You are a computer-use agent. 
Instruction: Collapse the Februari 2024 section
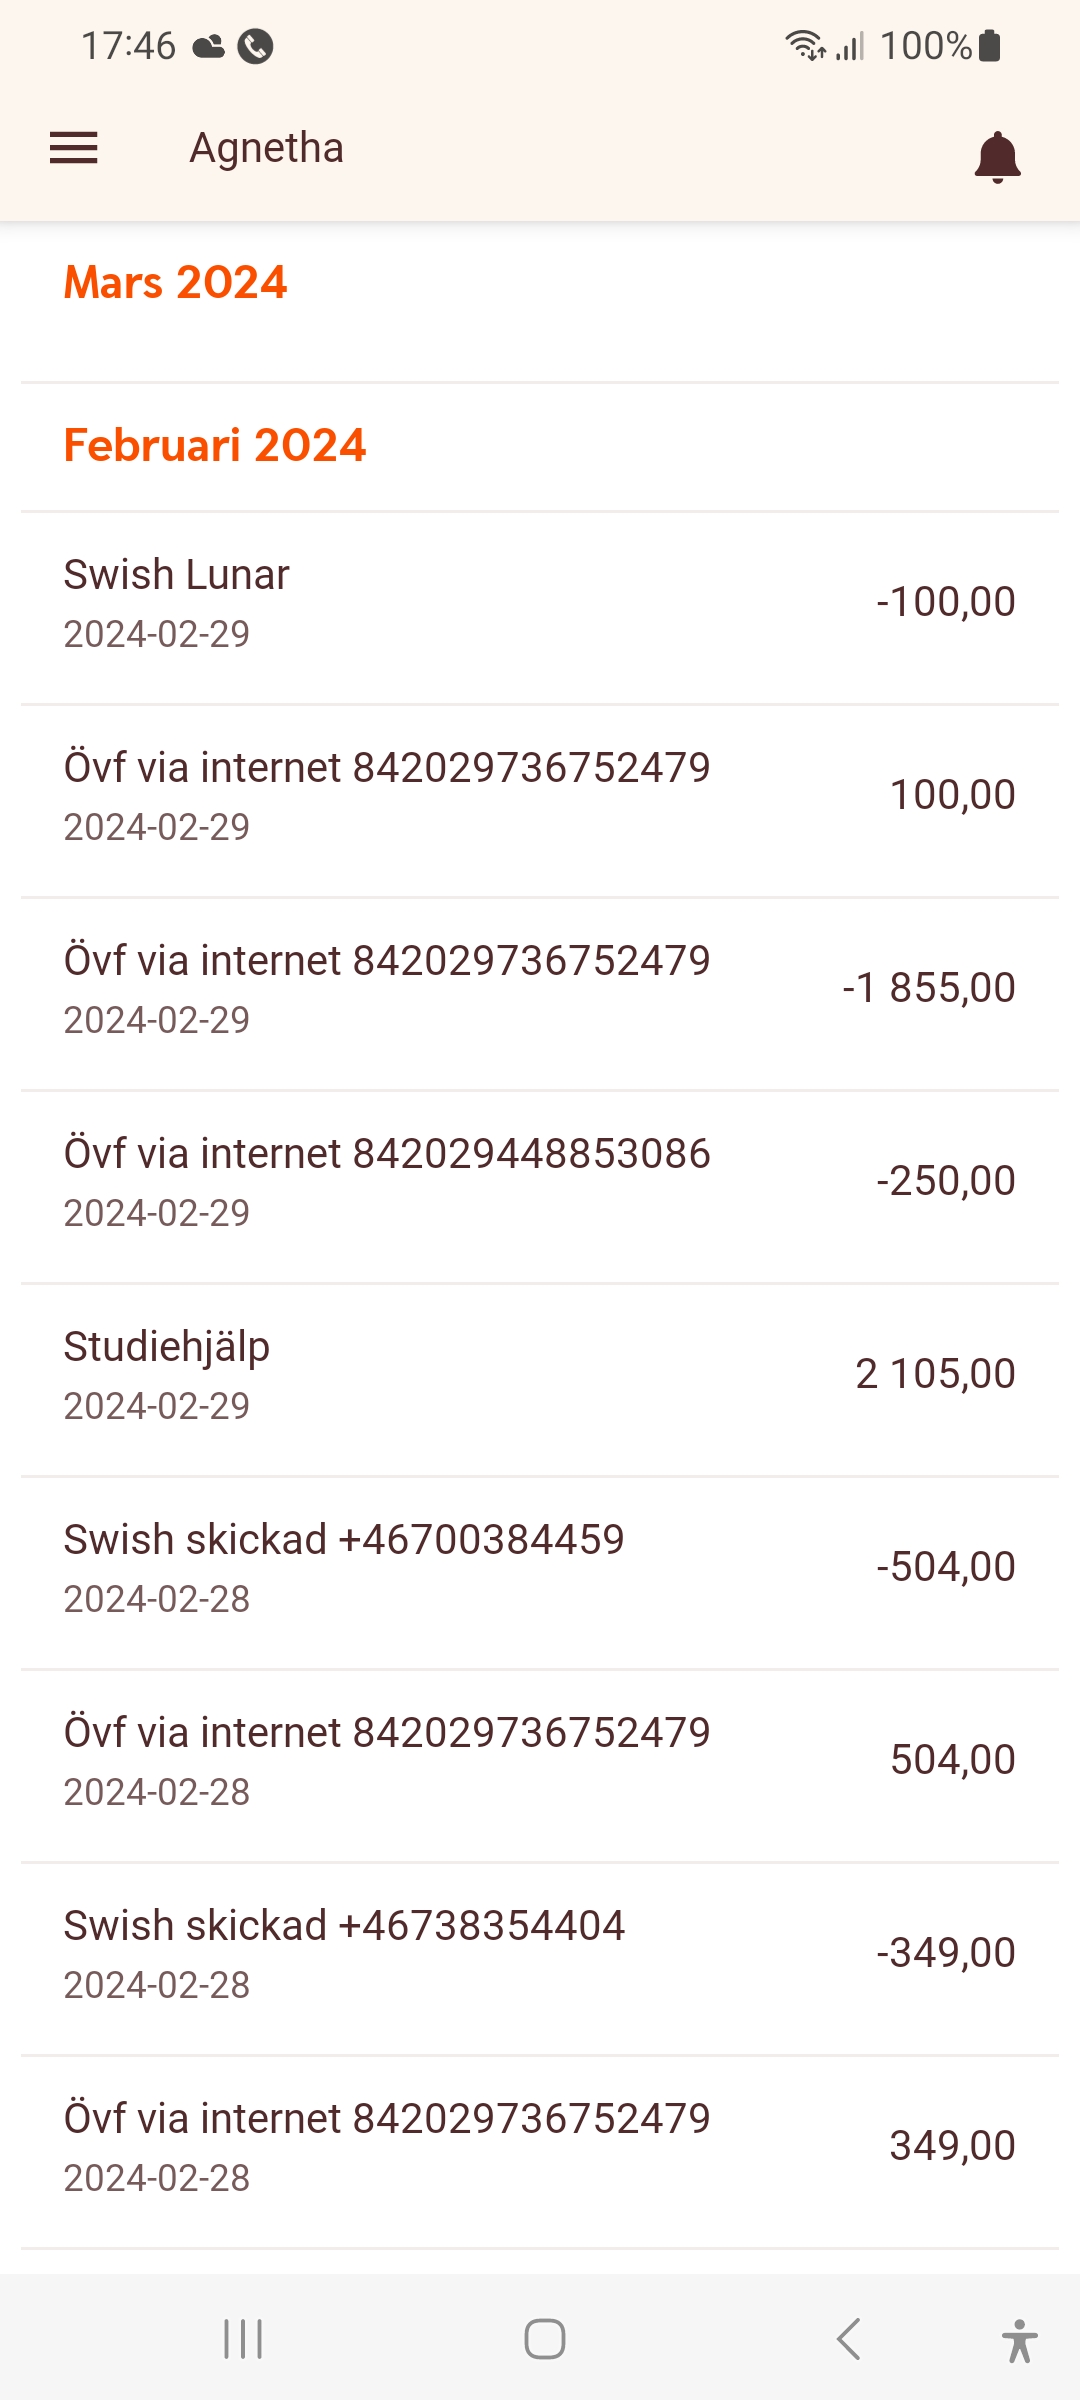click(215, 446)
